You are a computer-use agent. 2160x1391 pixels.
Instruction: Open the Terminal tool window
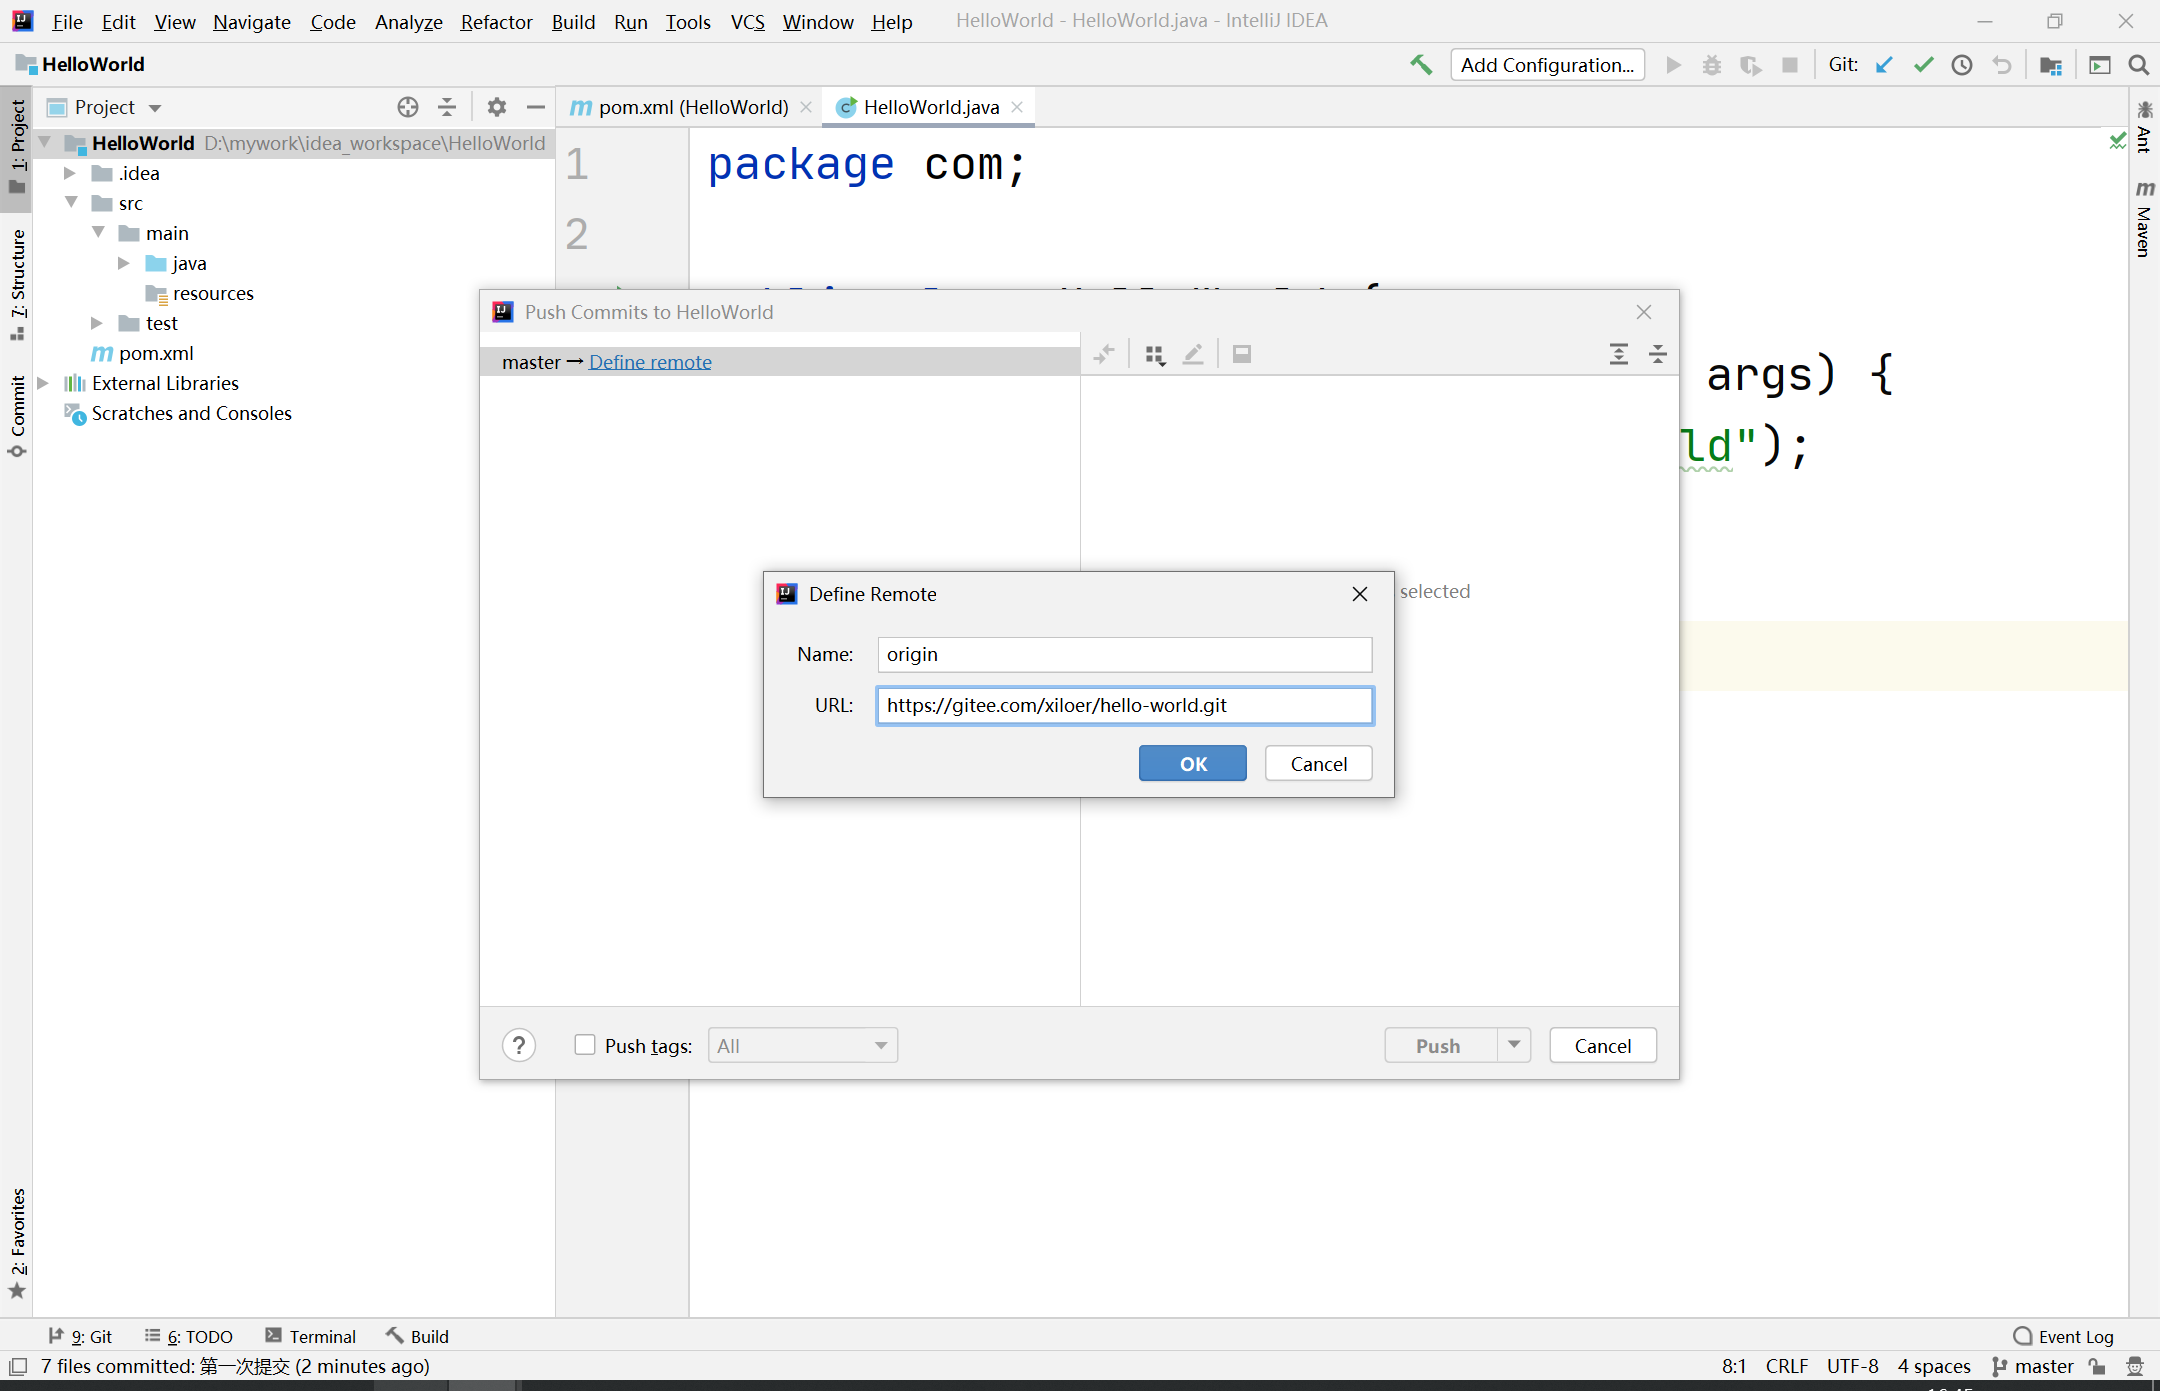(311, 1337)
